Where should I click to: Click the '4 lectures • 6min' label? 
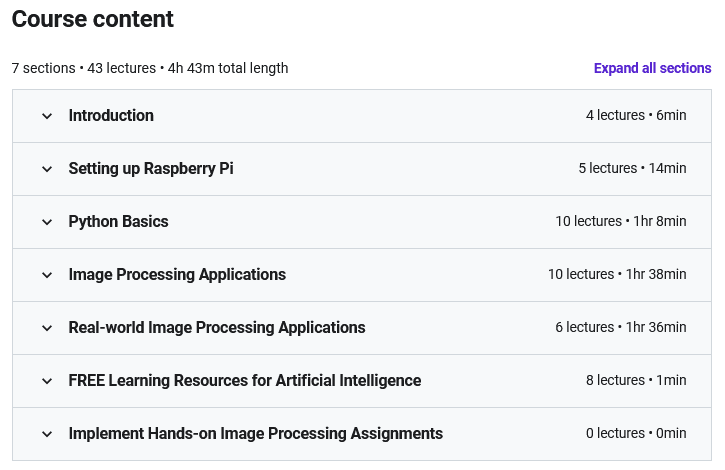click(x=636, y=116)
